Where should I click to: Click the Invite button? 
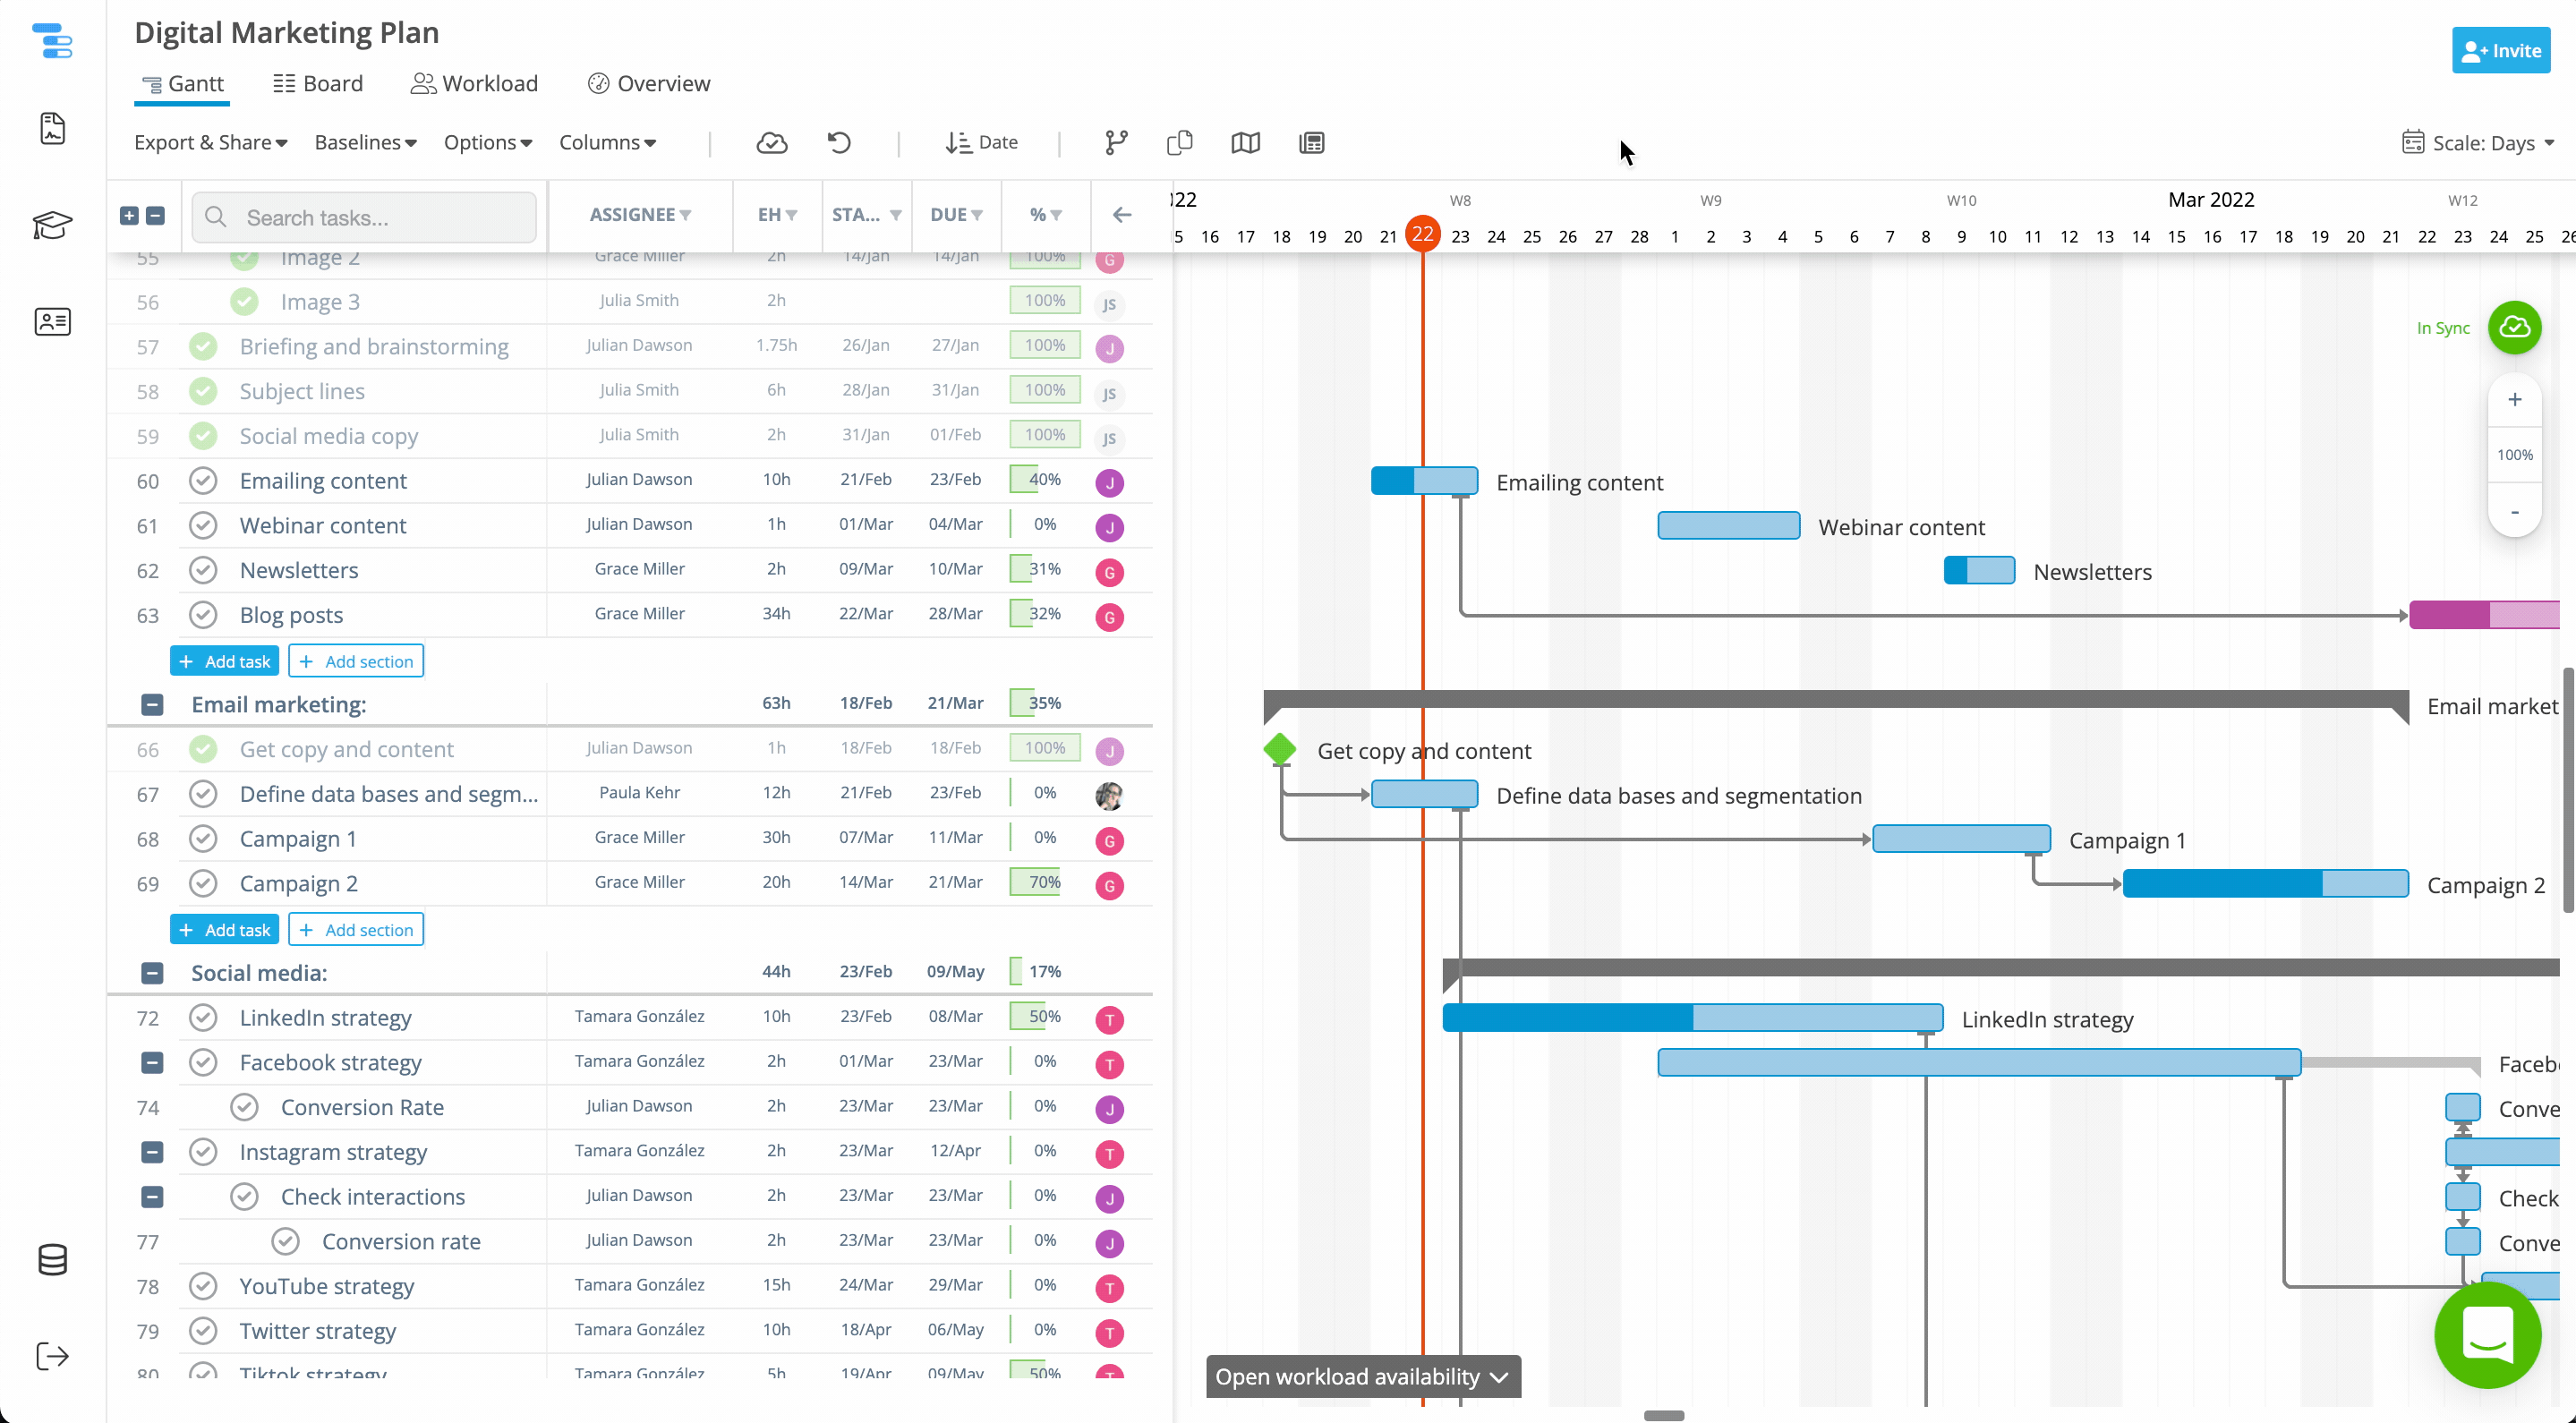pyautogui.click(x=2501, y=50)
